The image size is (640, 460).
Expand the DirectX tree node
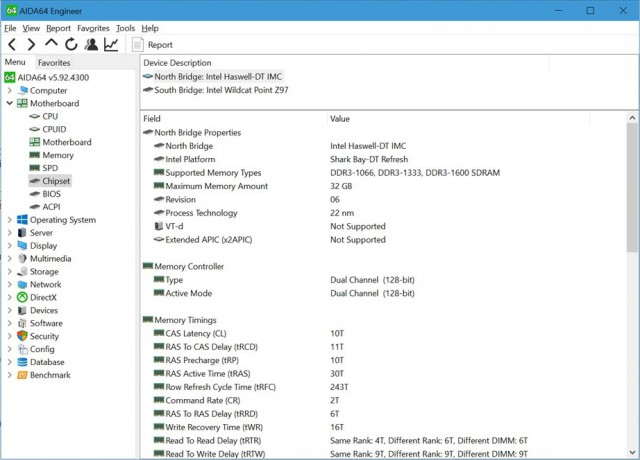coord(10,297)
